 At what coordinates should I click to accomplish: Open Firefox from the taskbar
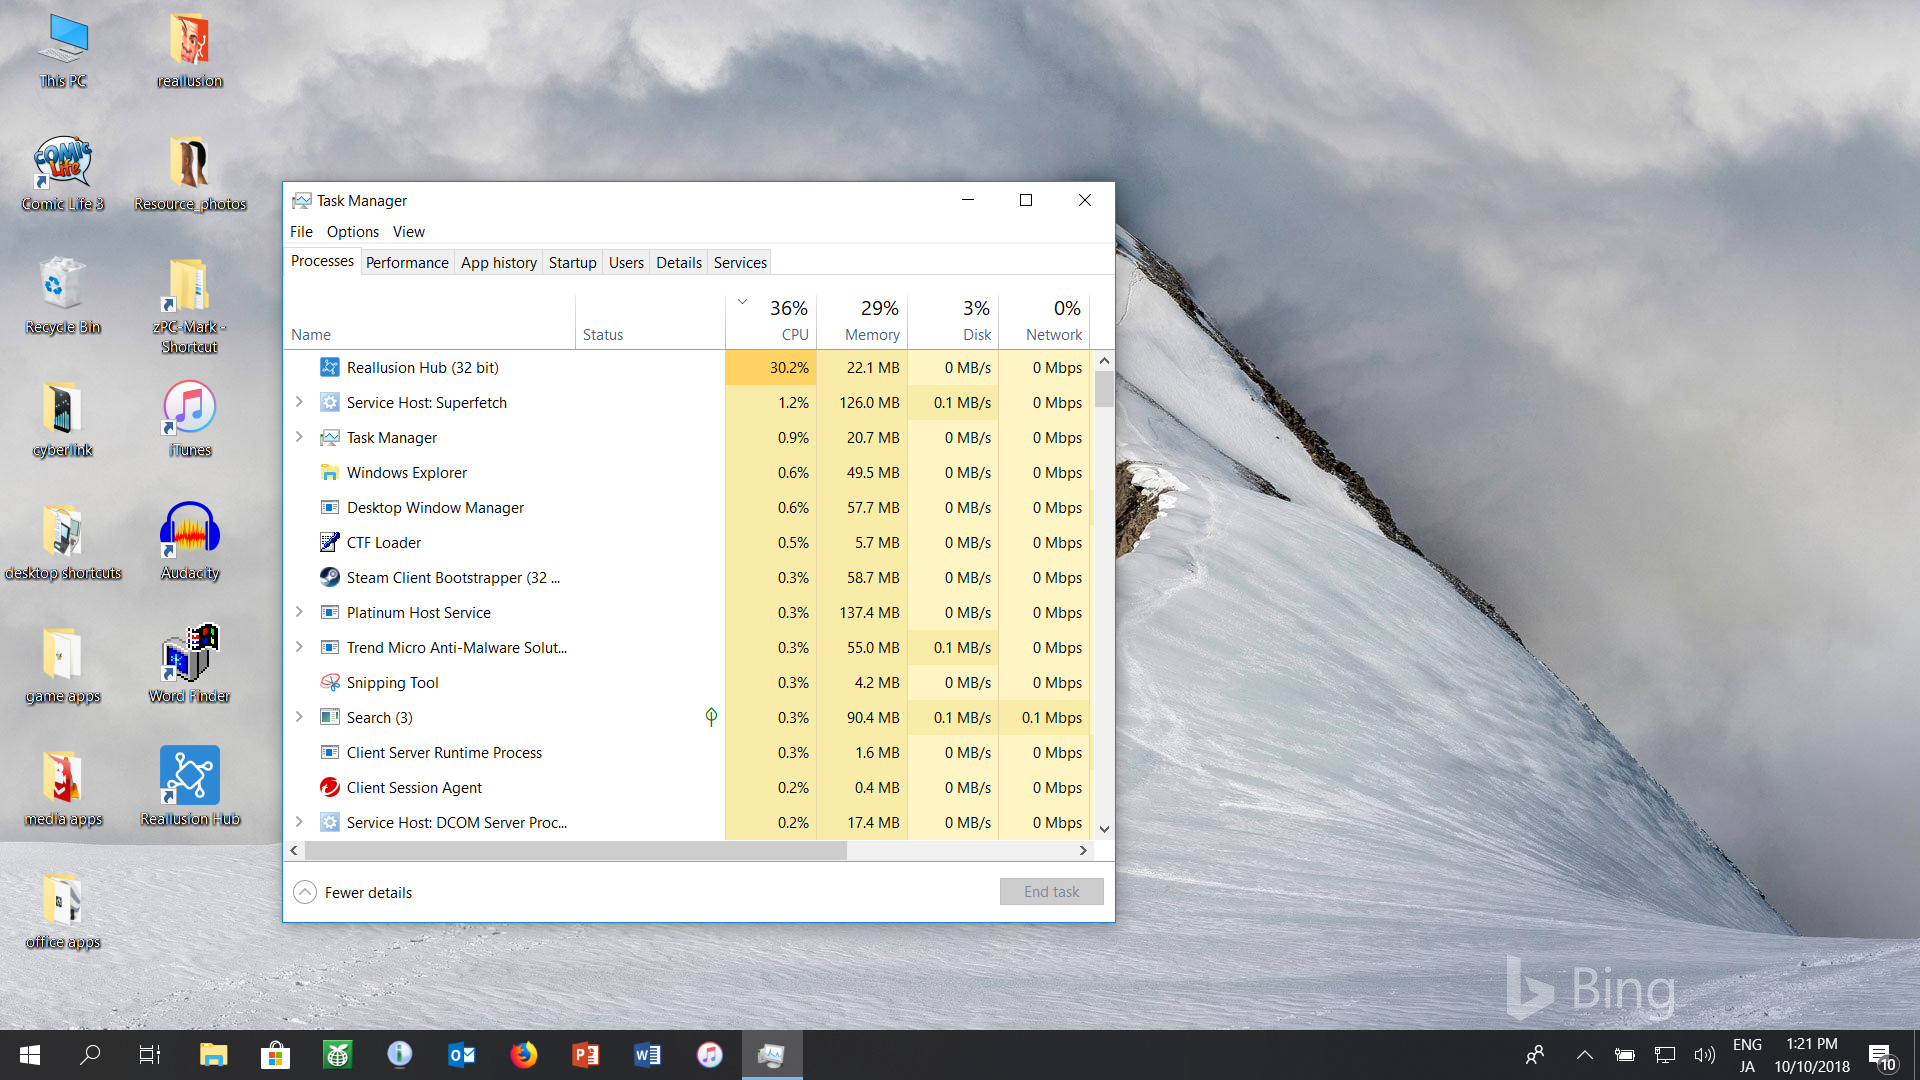coord(523,1055)
